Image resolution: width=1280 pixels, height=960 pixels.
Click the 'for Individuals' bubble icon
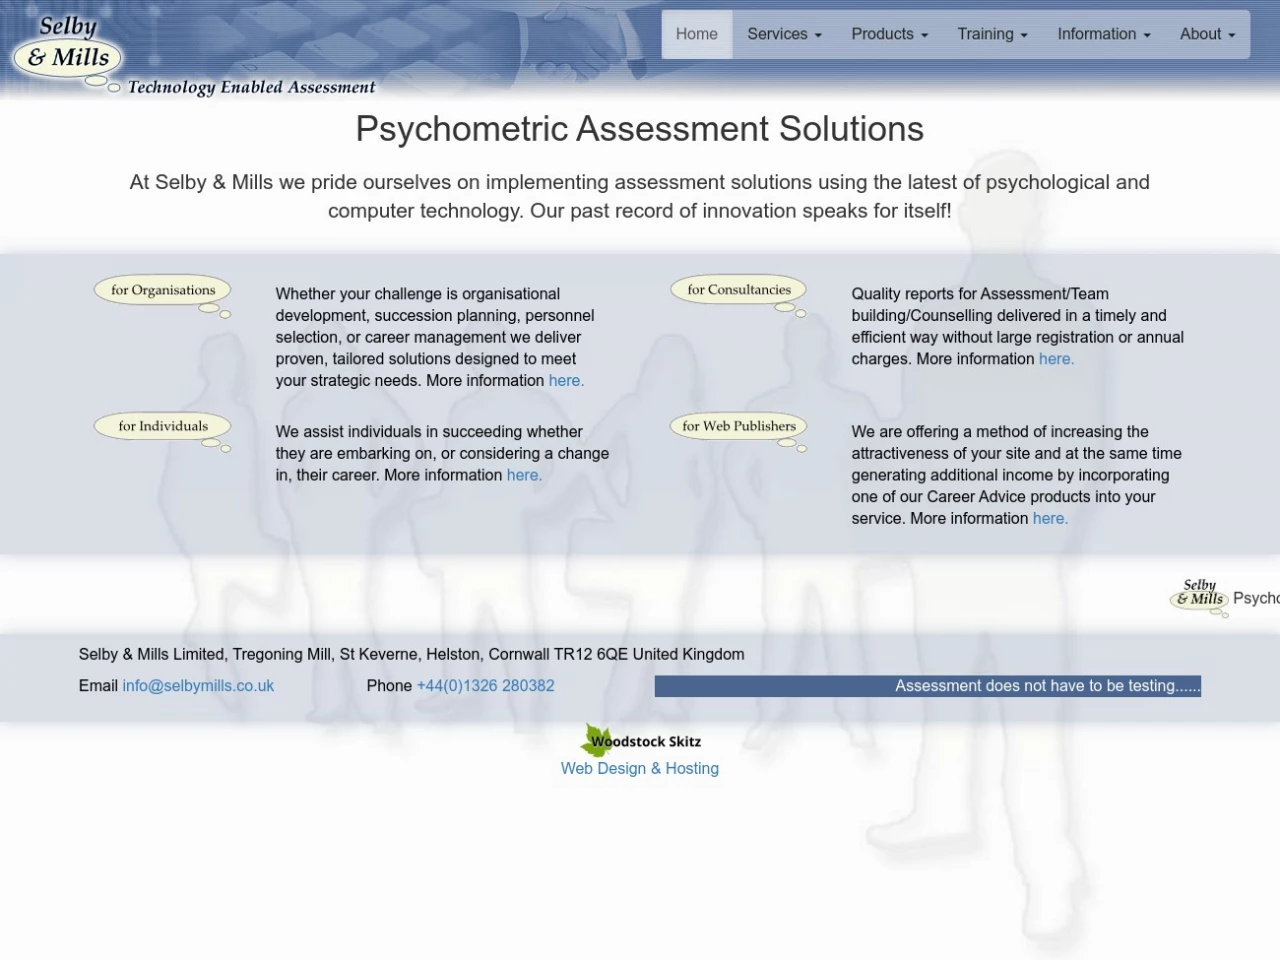(163, 427)
